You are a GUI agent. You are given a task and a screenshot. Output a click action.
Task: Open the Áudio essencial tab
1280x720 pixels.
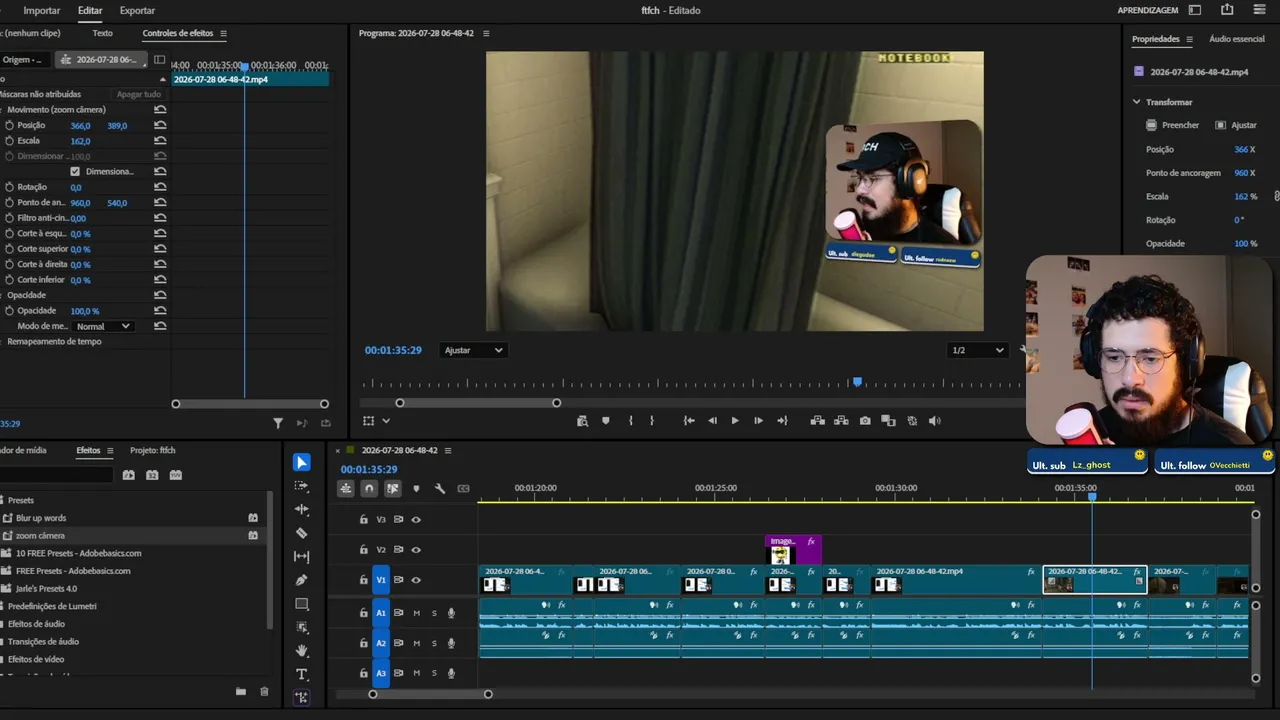[1237, 39]
